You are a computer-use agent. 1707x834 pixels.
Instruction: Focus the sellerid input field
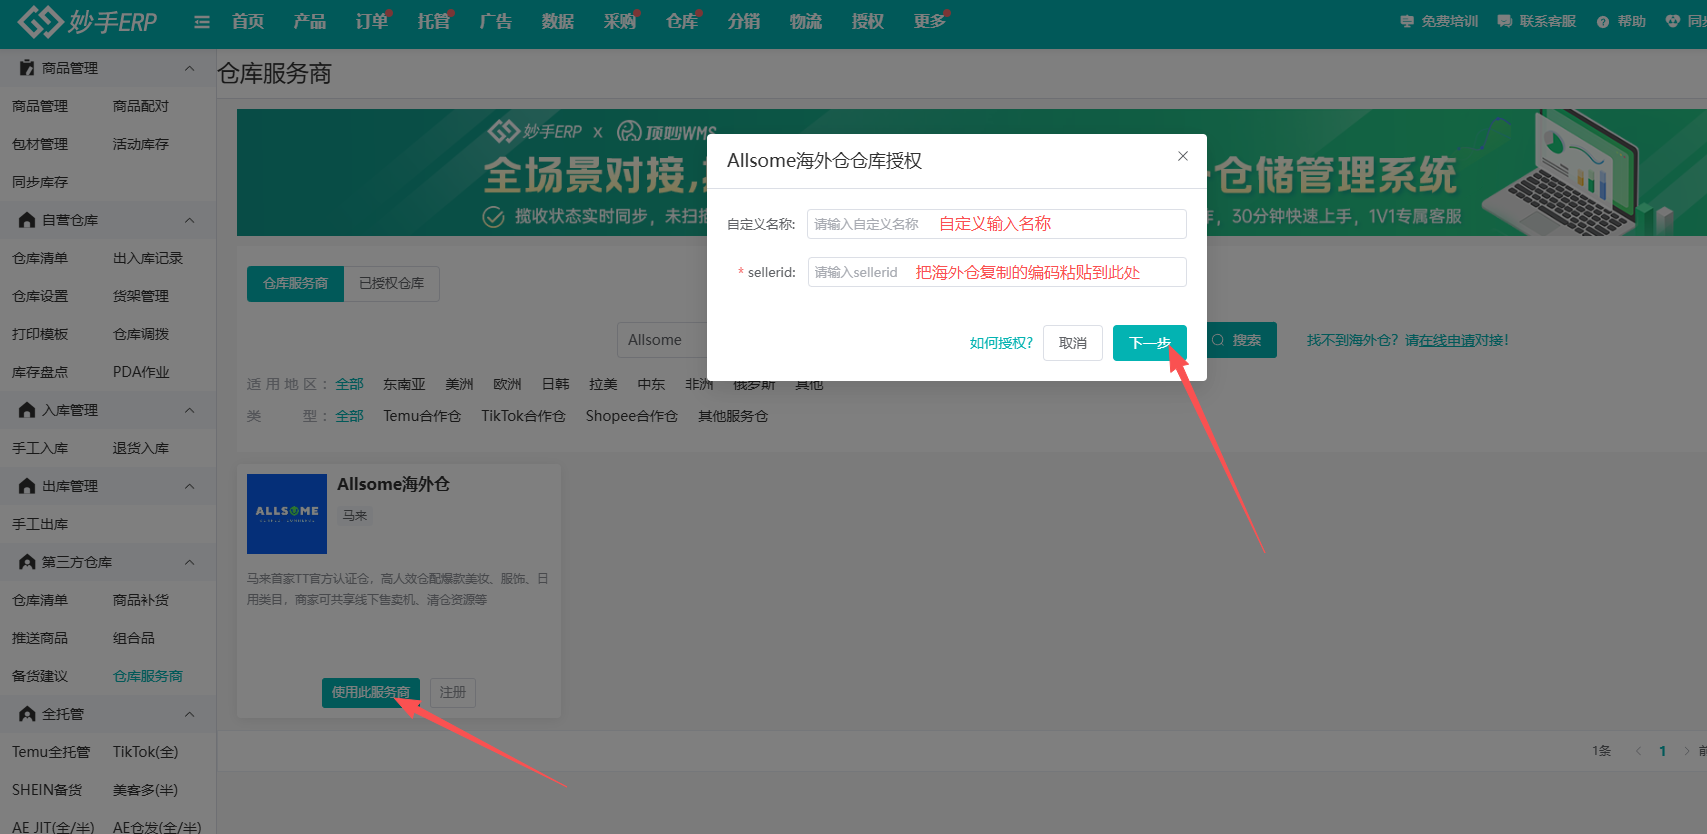point(997,272)
